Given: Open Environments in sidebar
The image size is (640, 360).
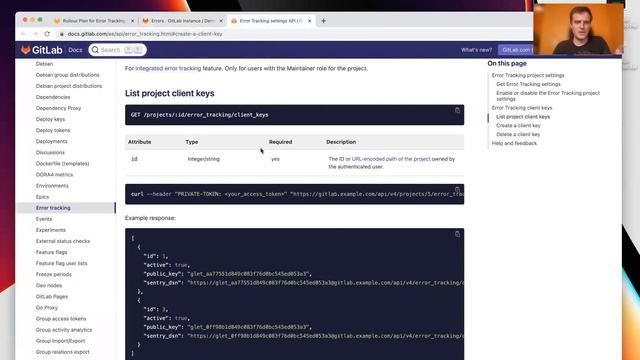Looking at the screenshot, I should (x=52, y=186).
